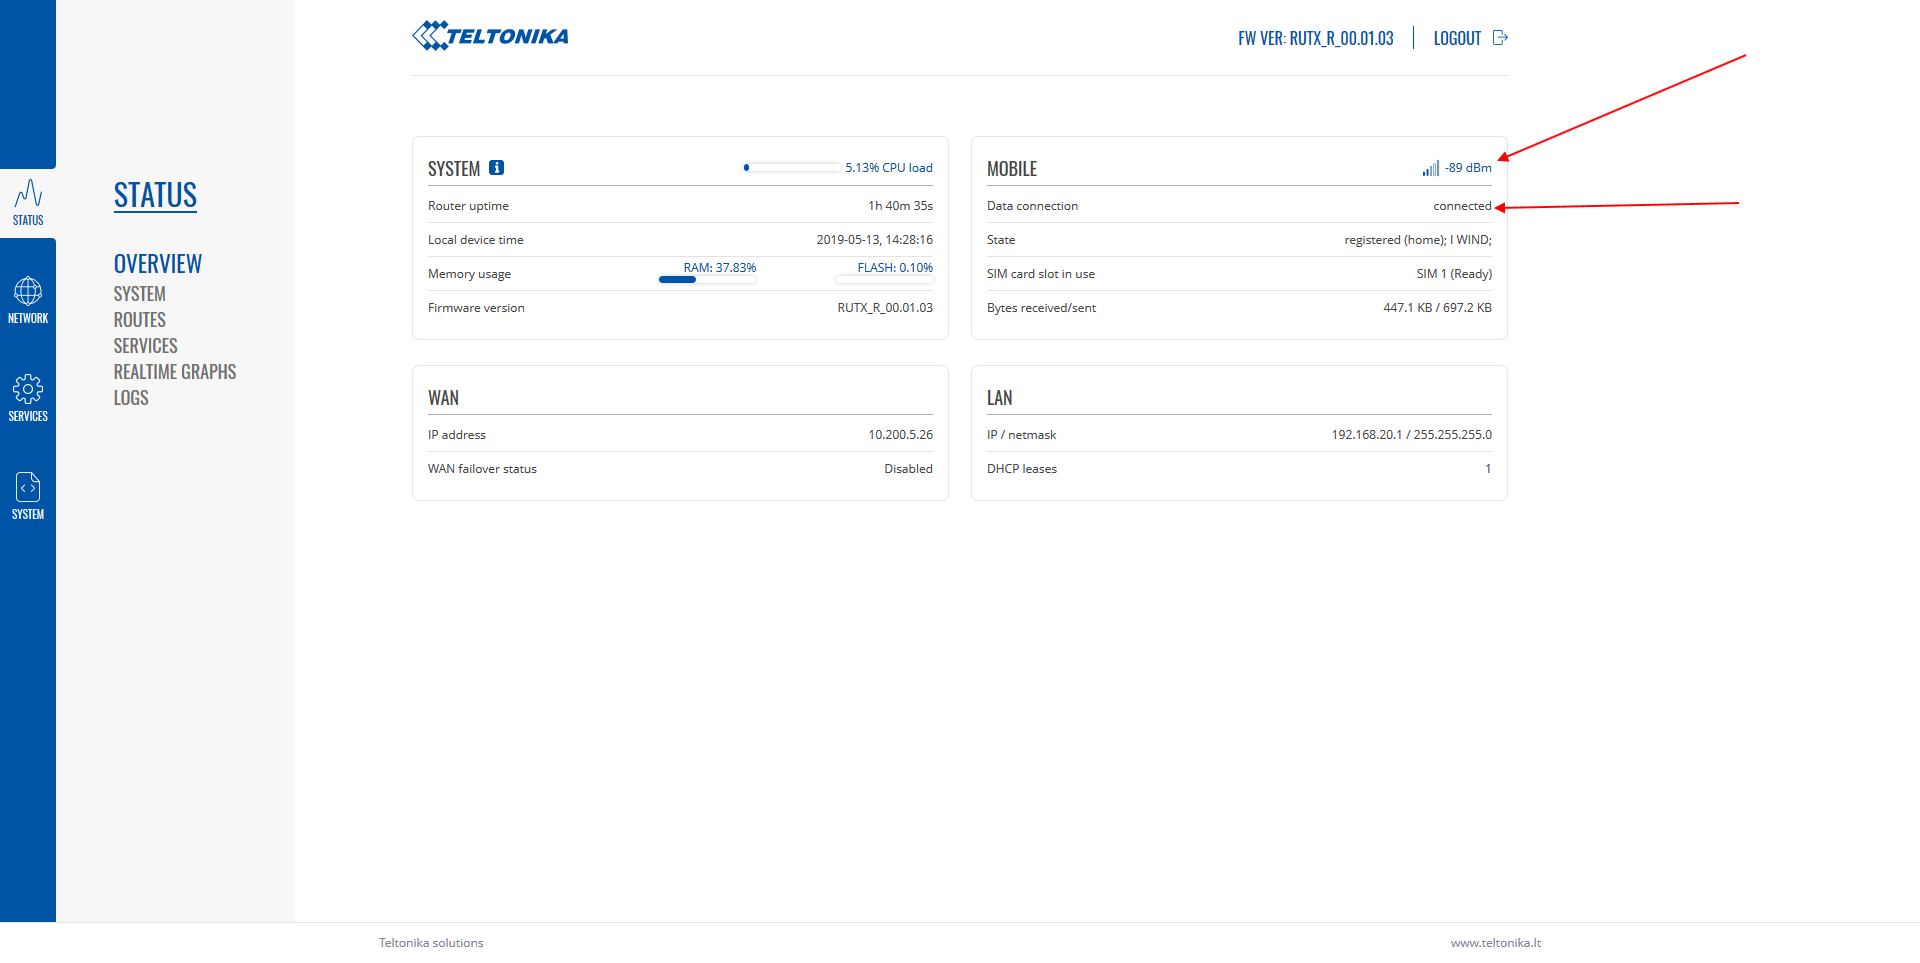Click the local device time value

click(874, 240)
